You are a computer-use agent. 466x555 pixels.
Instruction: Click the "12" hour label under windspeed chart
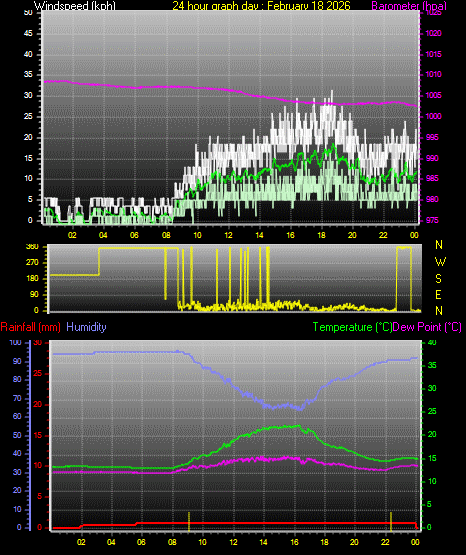click(x=228, y=235)
